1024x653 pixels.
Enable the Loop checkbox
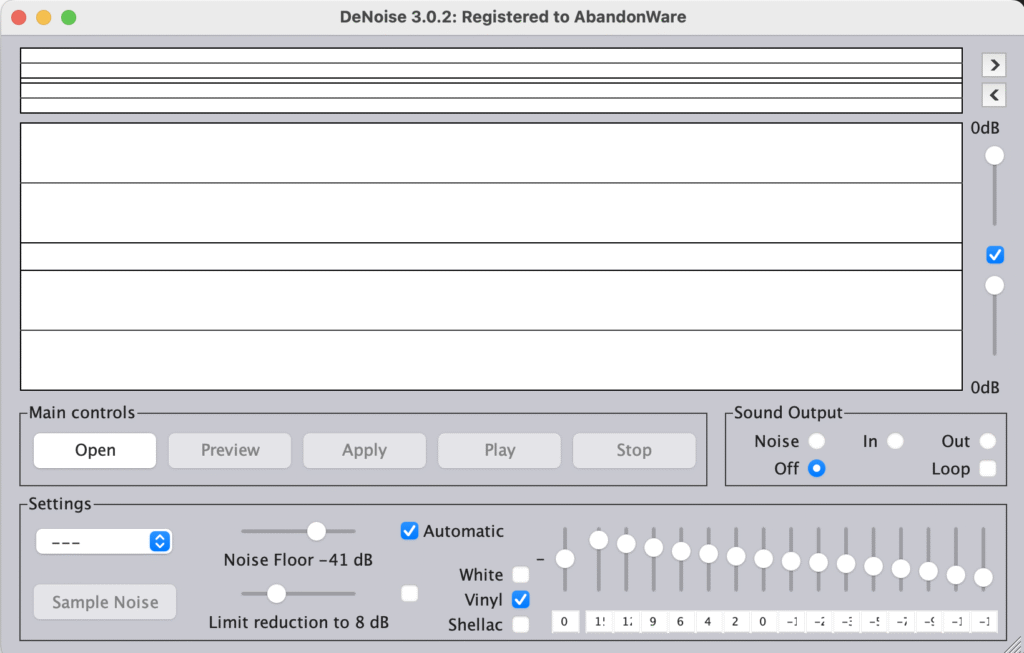(x=988, y=469)
